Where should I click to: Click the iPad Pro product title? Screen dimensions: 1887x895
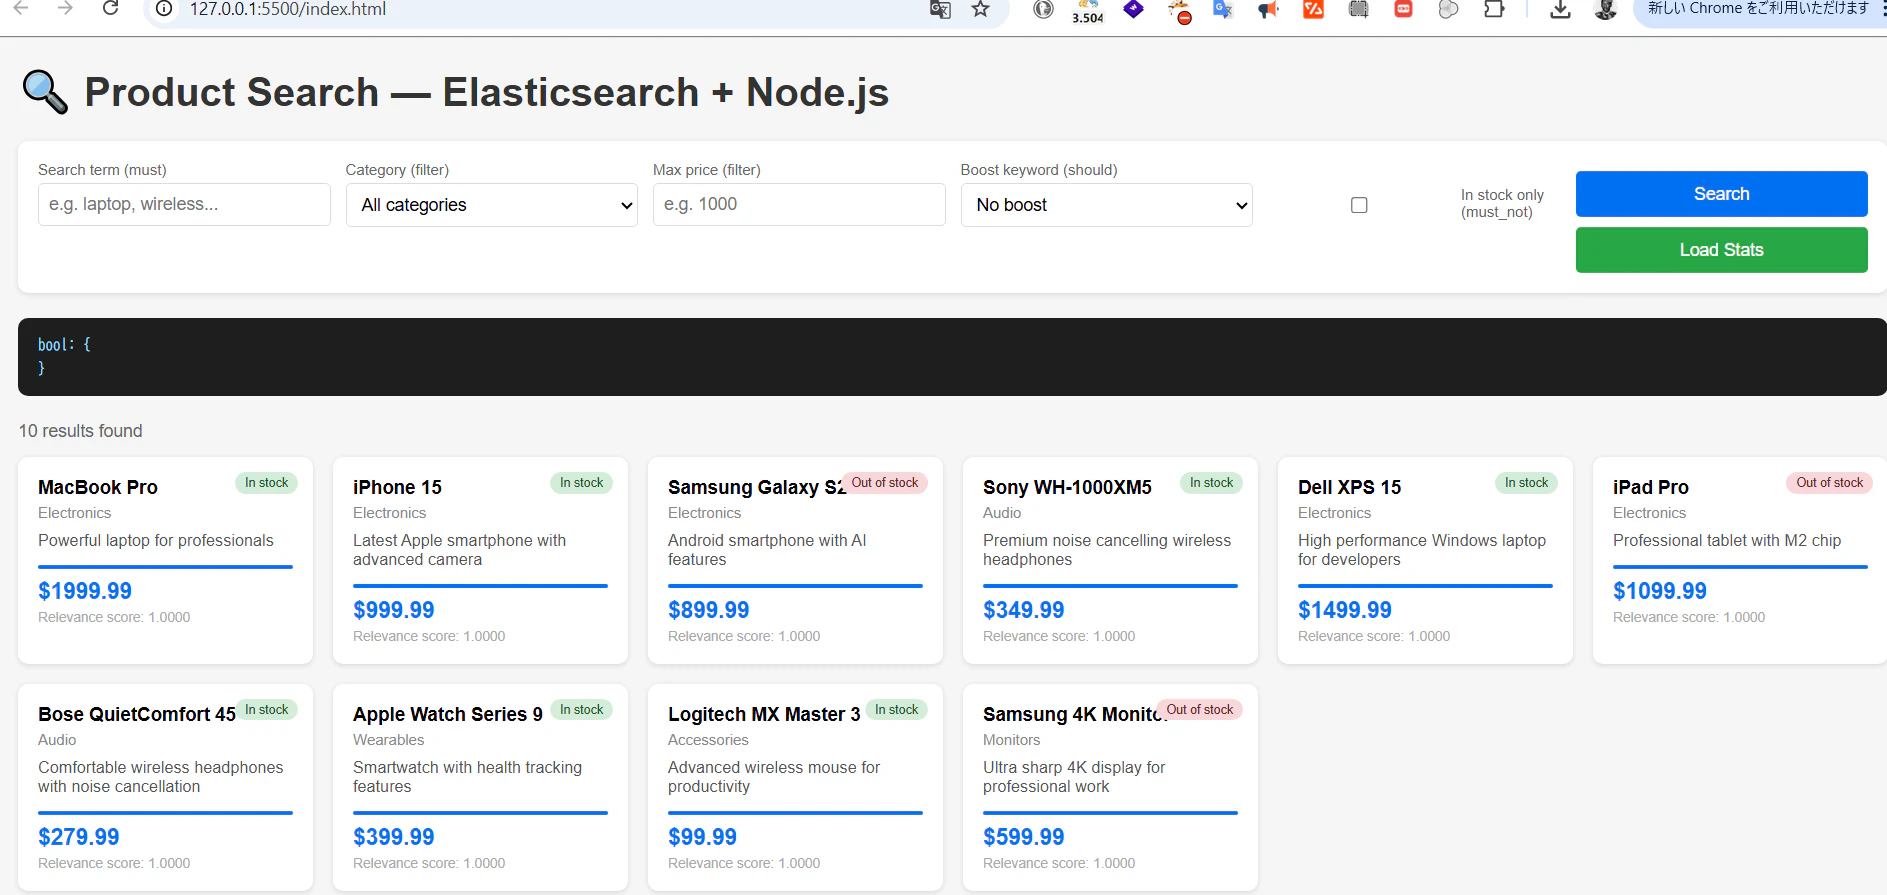(x=1650, y=487)
